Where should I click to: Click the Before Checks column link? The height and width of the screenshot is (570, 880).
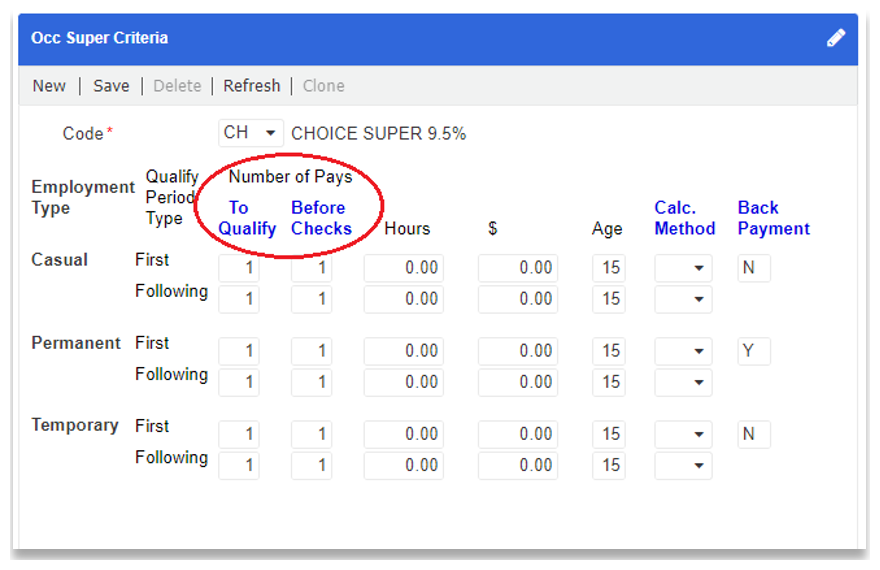tap(321, 218)
